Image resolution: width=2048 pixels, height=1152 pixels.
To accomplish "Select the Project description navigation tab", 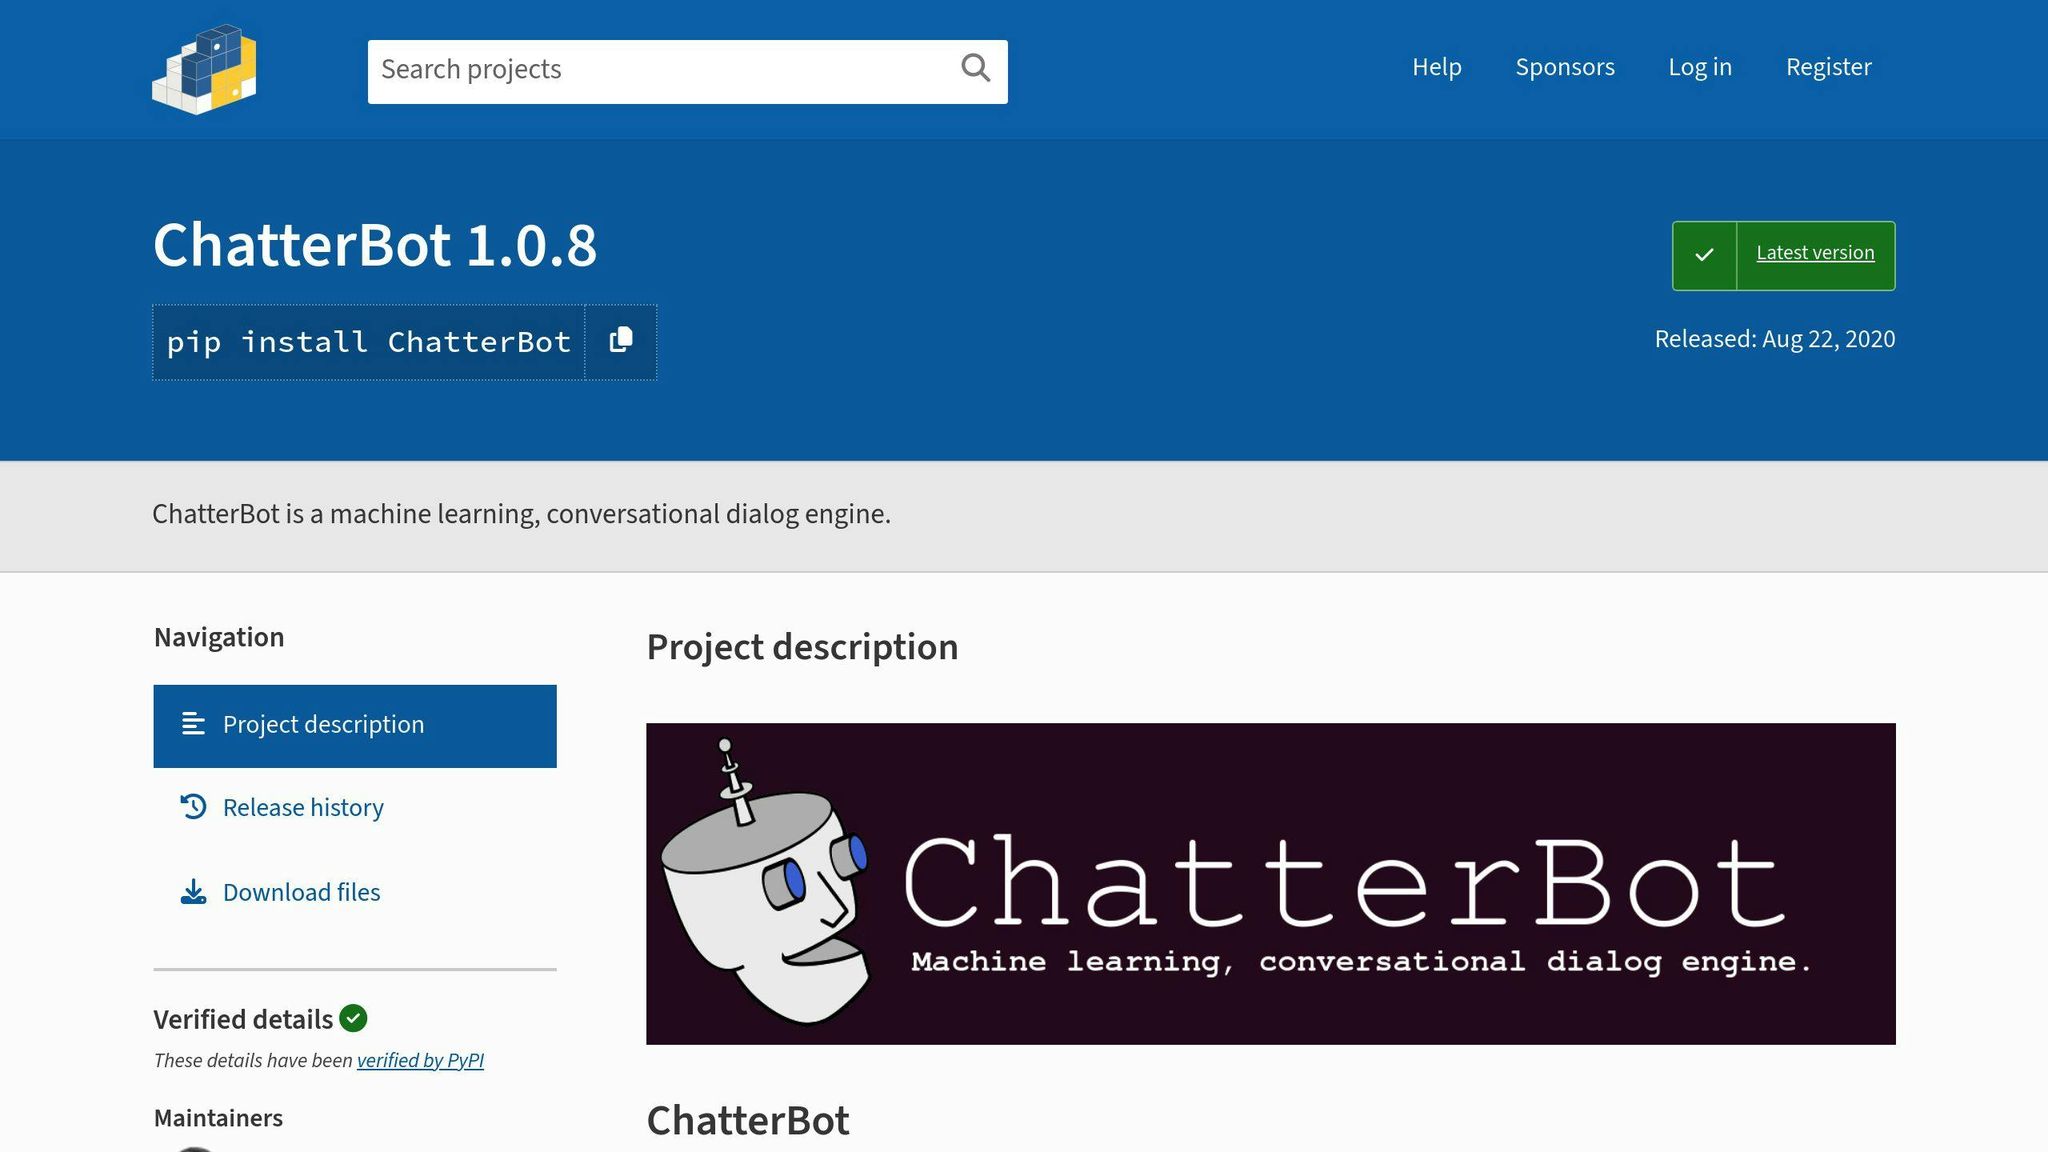I will [x=355, y=726].
